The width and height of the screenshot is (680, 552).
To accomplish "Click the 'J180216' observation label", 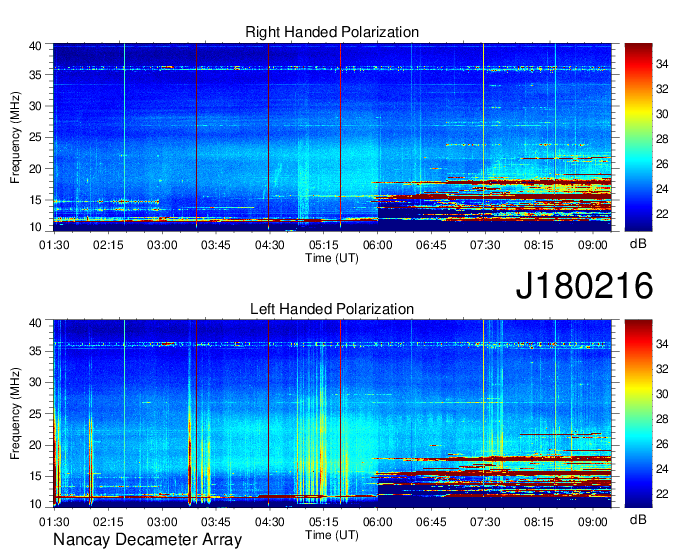I will 584,286.
